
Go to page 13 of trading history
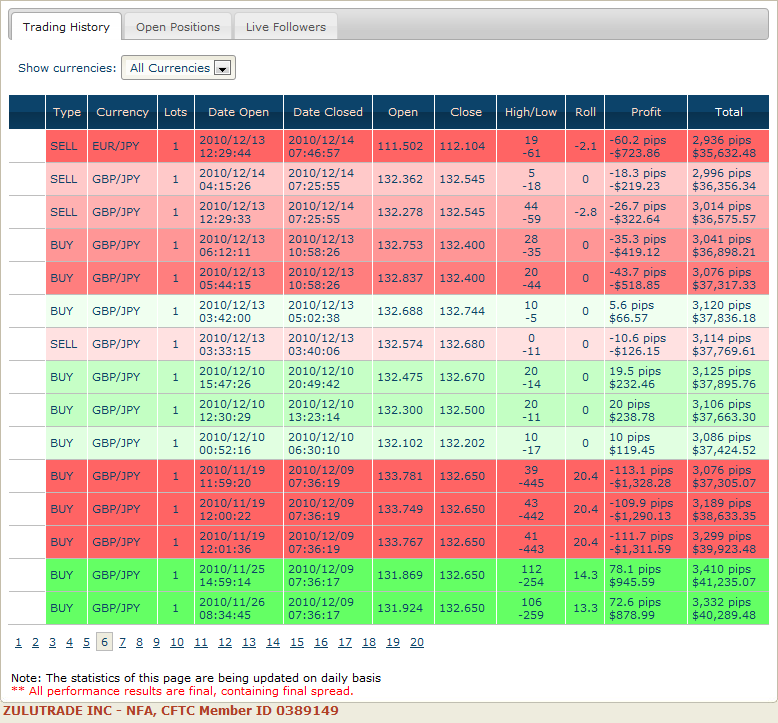(x=249, y=642)
